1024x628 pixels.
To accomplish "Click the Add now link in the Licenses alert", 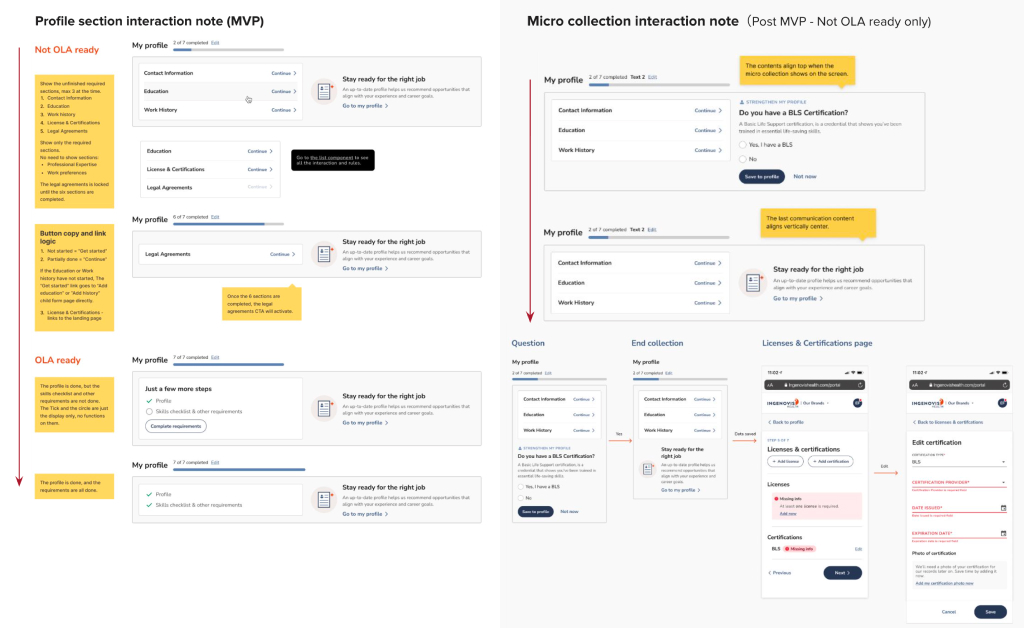I will [788, 514].
